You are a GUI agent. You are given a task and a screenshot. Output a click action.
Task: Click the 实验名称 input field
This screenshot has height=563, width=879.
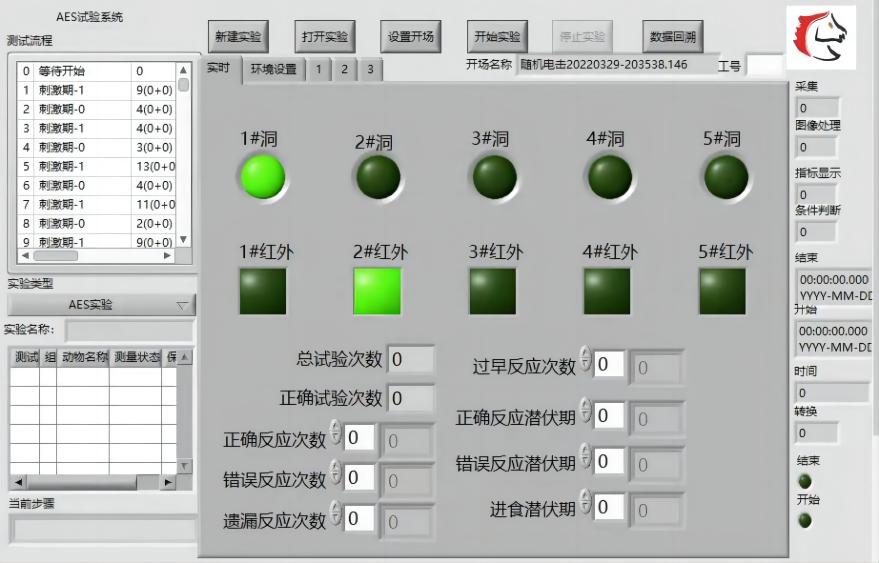point(130,331)
